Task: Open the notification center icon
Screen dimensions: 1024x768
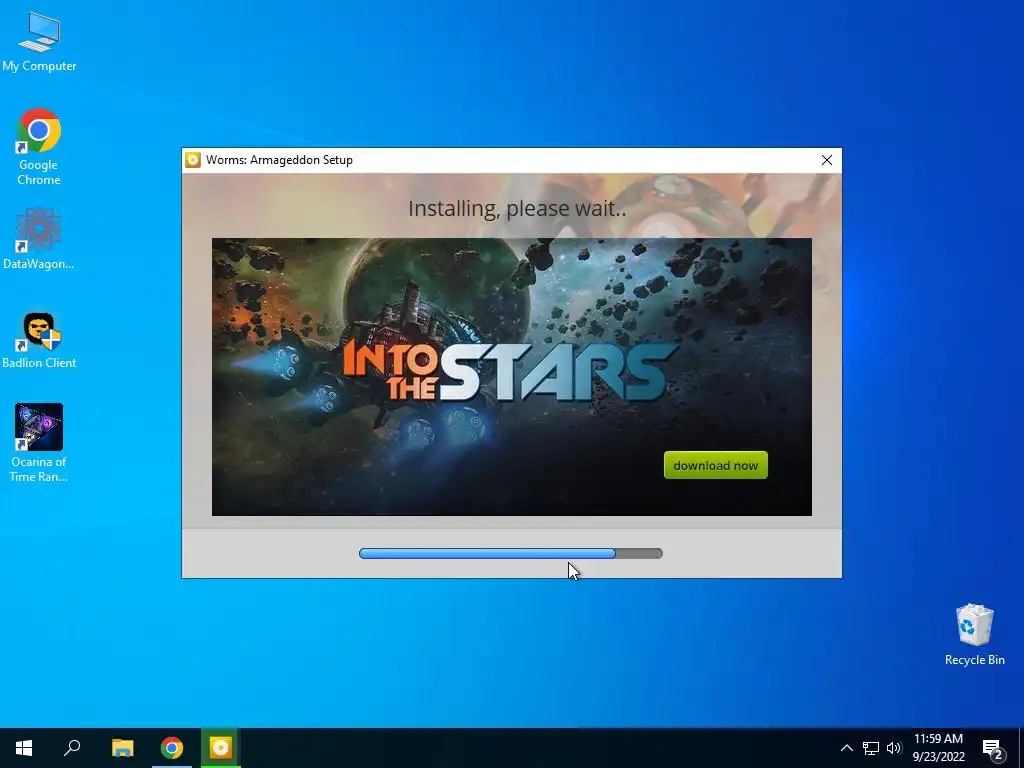Action: (x=992, y=749)
